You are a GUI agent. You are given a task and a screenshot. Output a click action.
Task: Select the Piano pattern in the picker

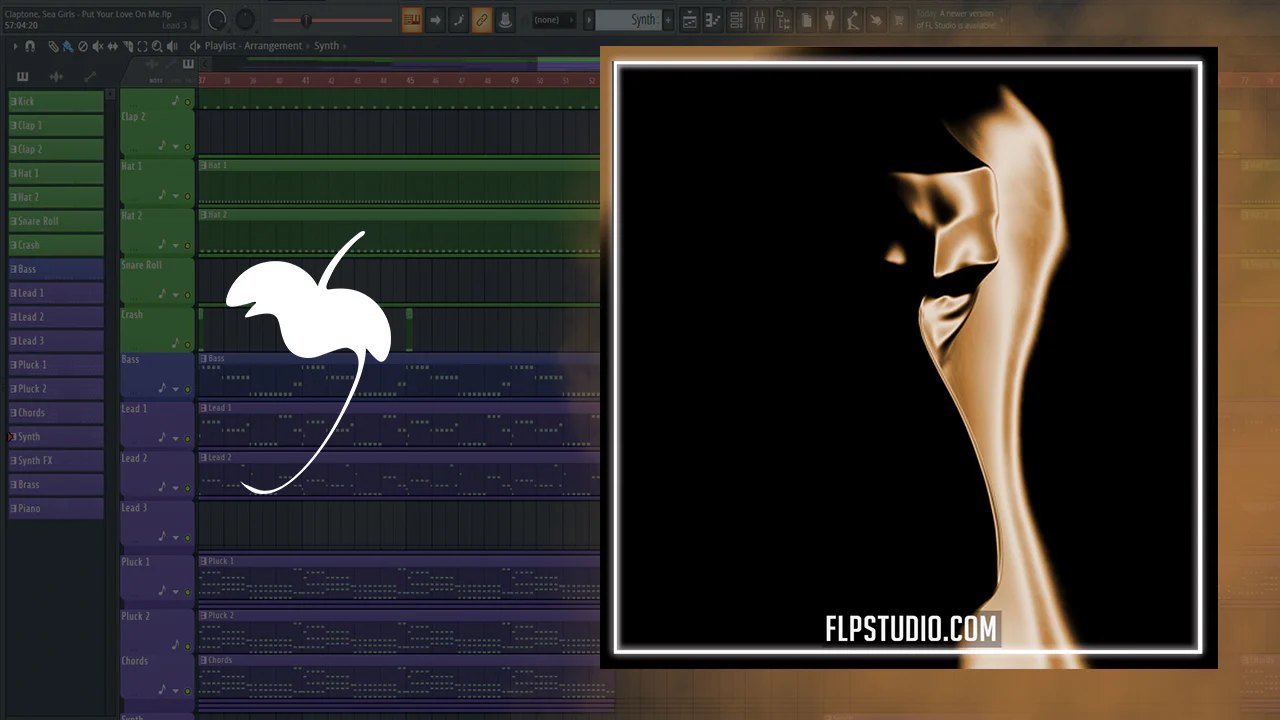coord(56,508)
